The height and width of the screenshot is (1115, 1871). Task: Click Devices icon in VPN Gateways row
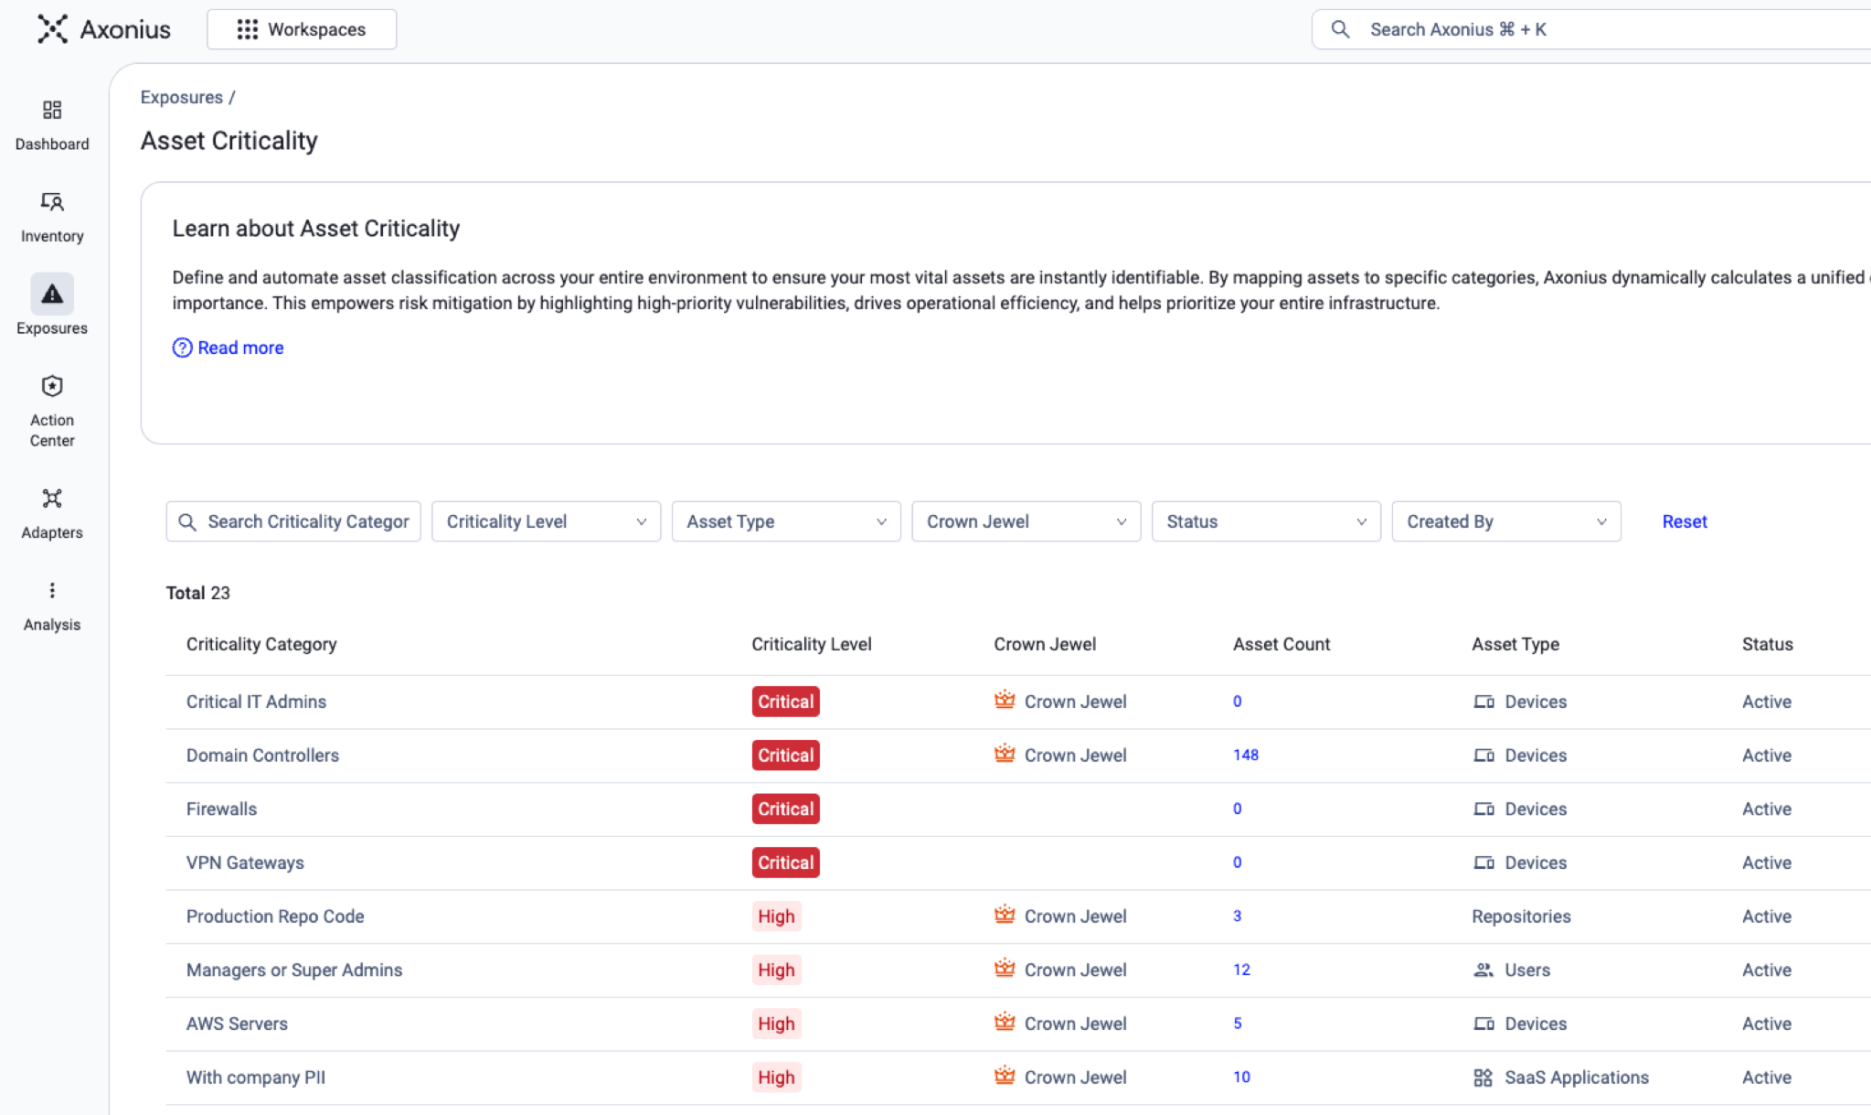(x=1484, y=863)
